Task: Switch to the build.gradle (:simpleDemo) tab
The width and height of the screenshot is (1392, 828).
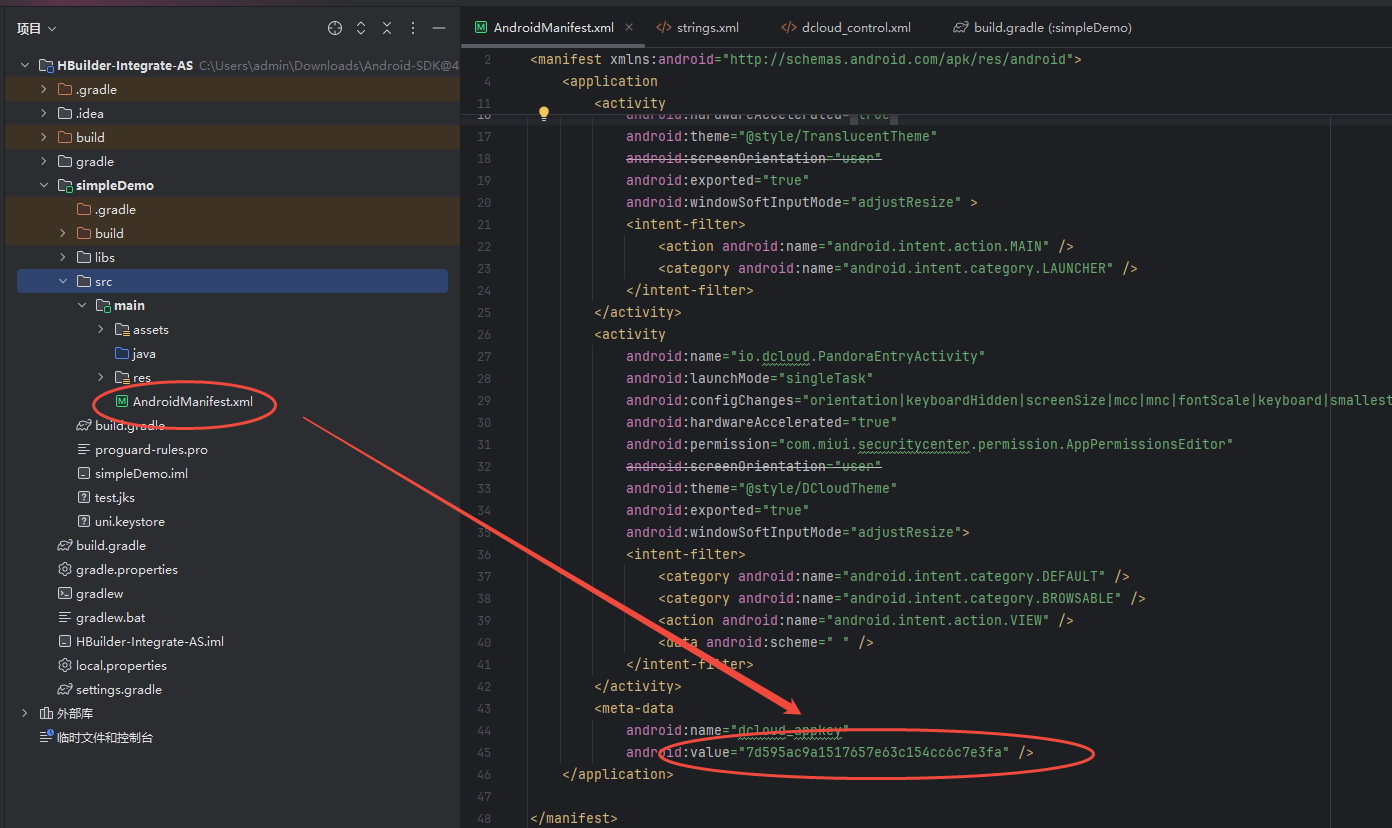Action: click(1042, 28)
